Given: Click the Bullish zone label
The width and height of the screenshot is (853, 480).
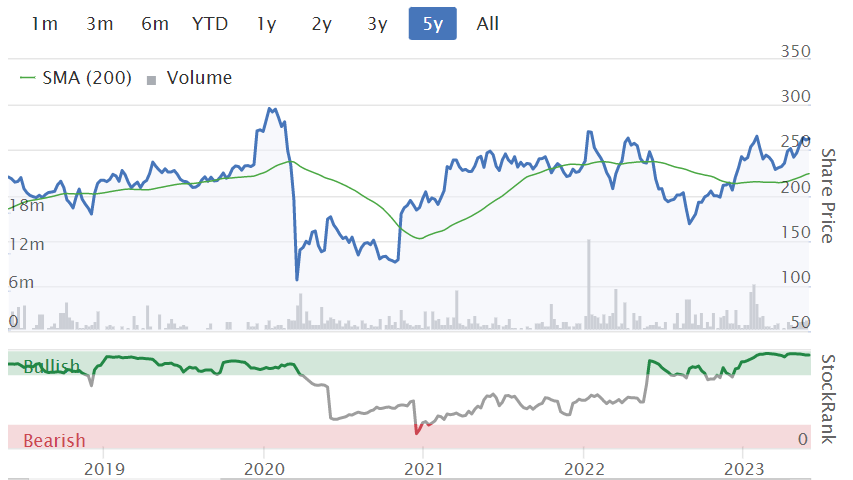Looking at the screenshot, I should (x=51, y=366).
